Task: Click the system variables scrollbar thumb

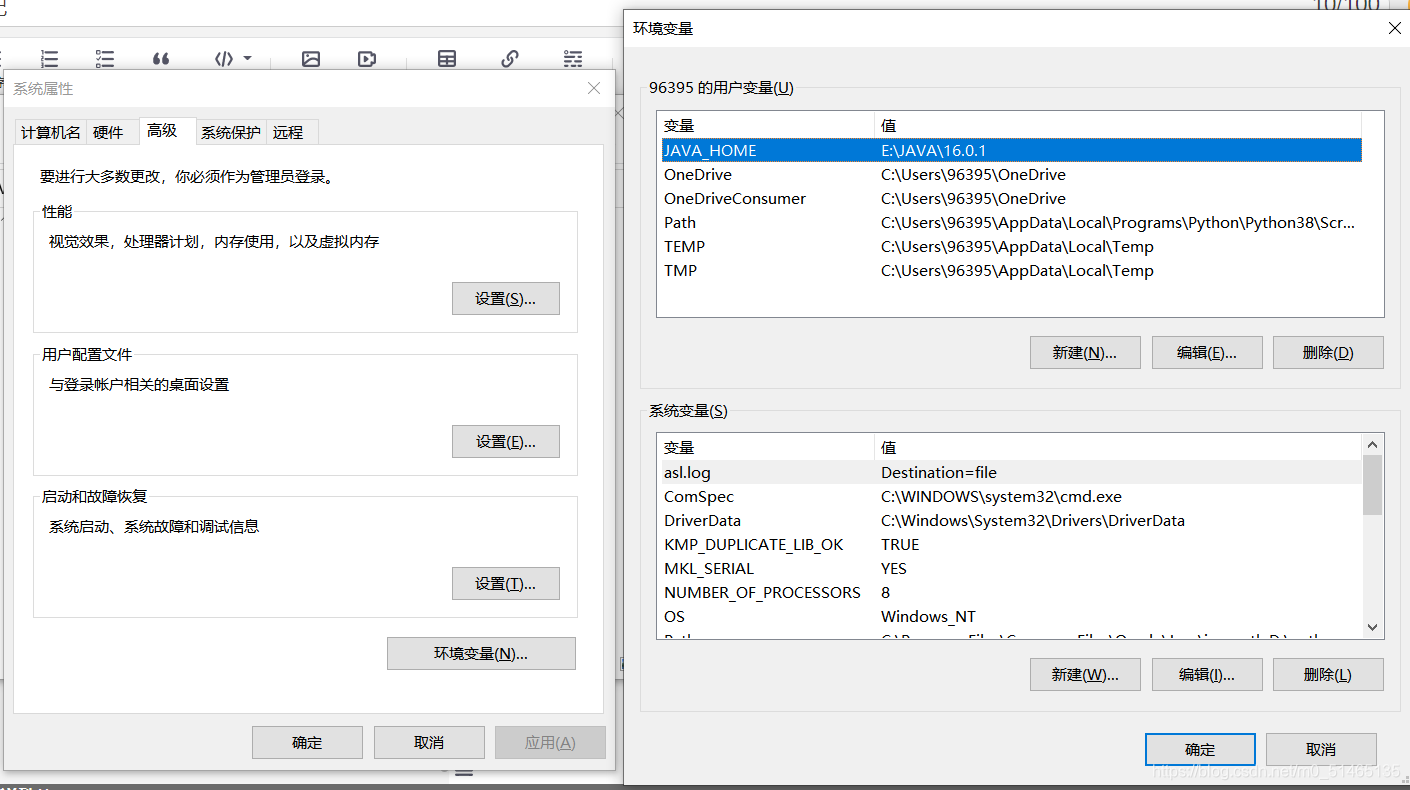Action: (x=1373, y=485)
